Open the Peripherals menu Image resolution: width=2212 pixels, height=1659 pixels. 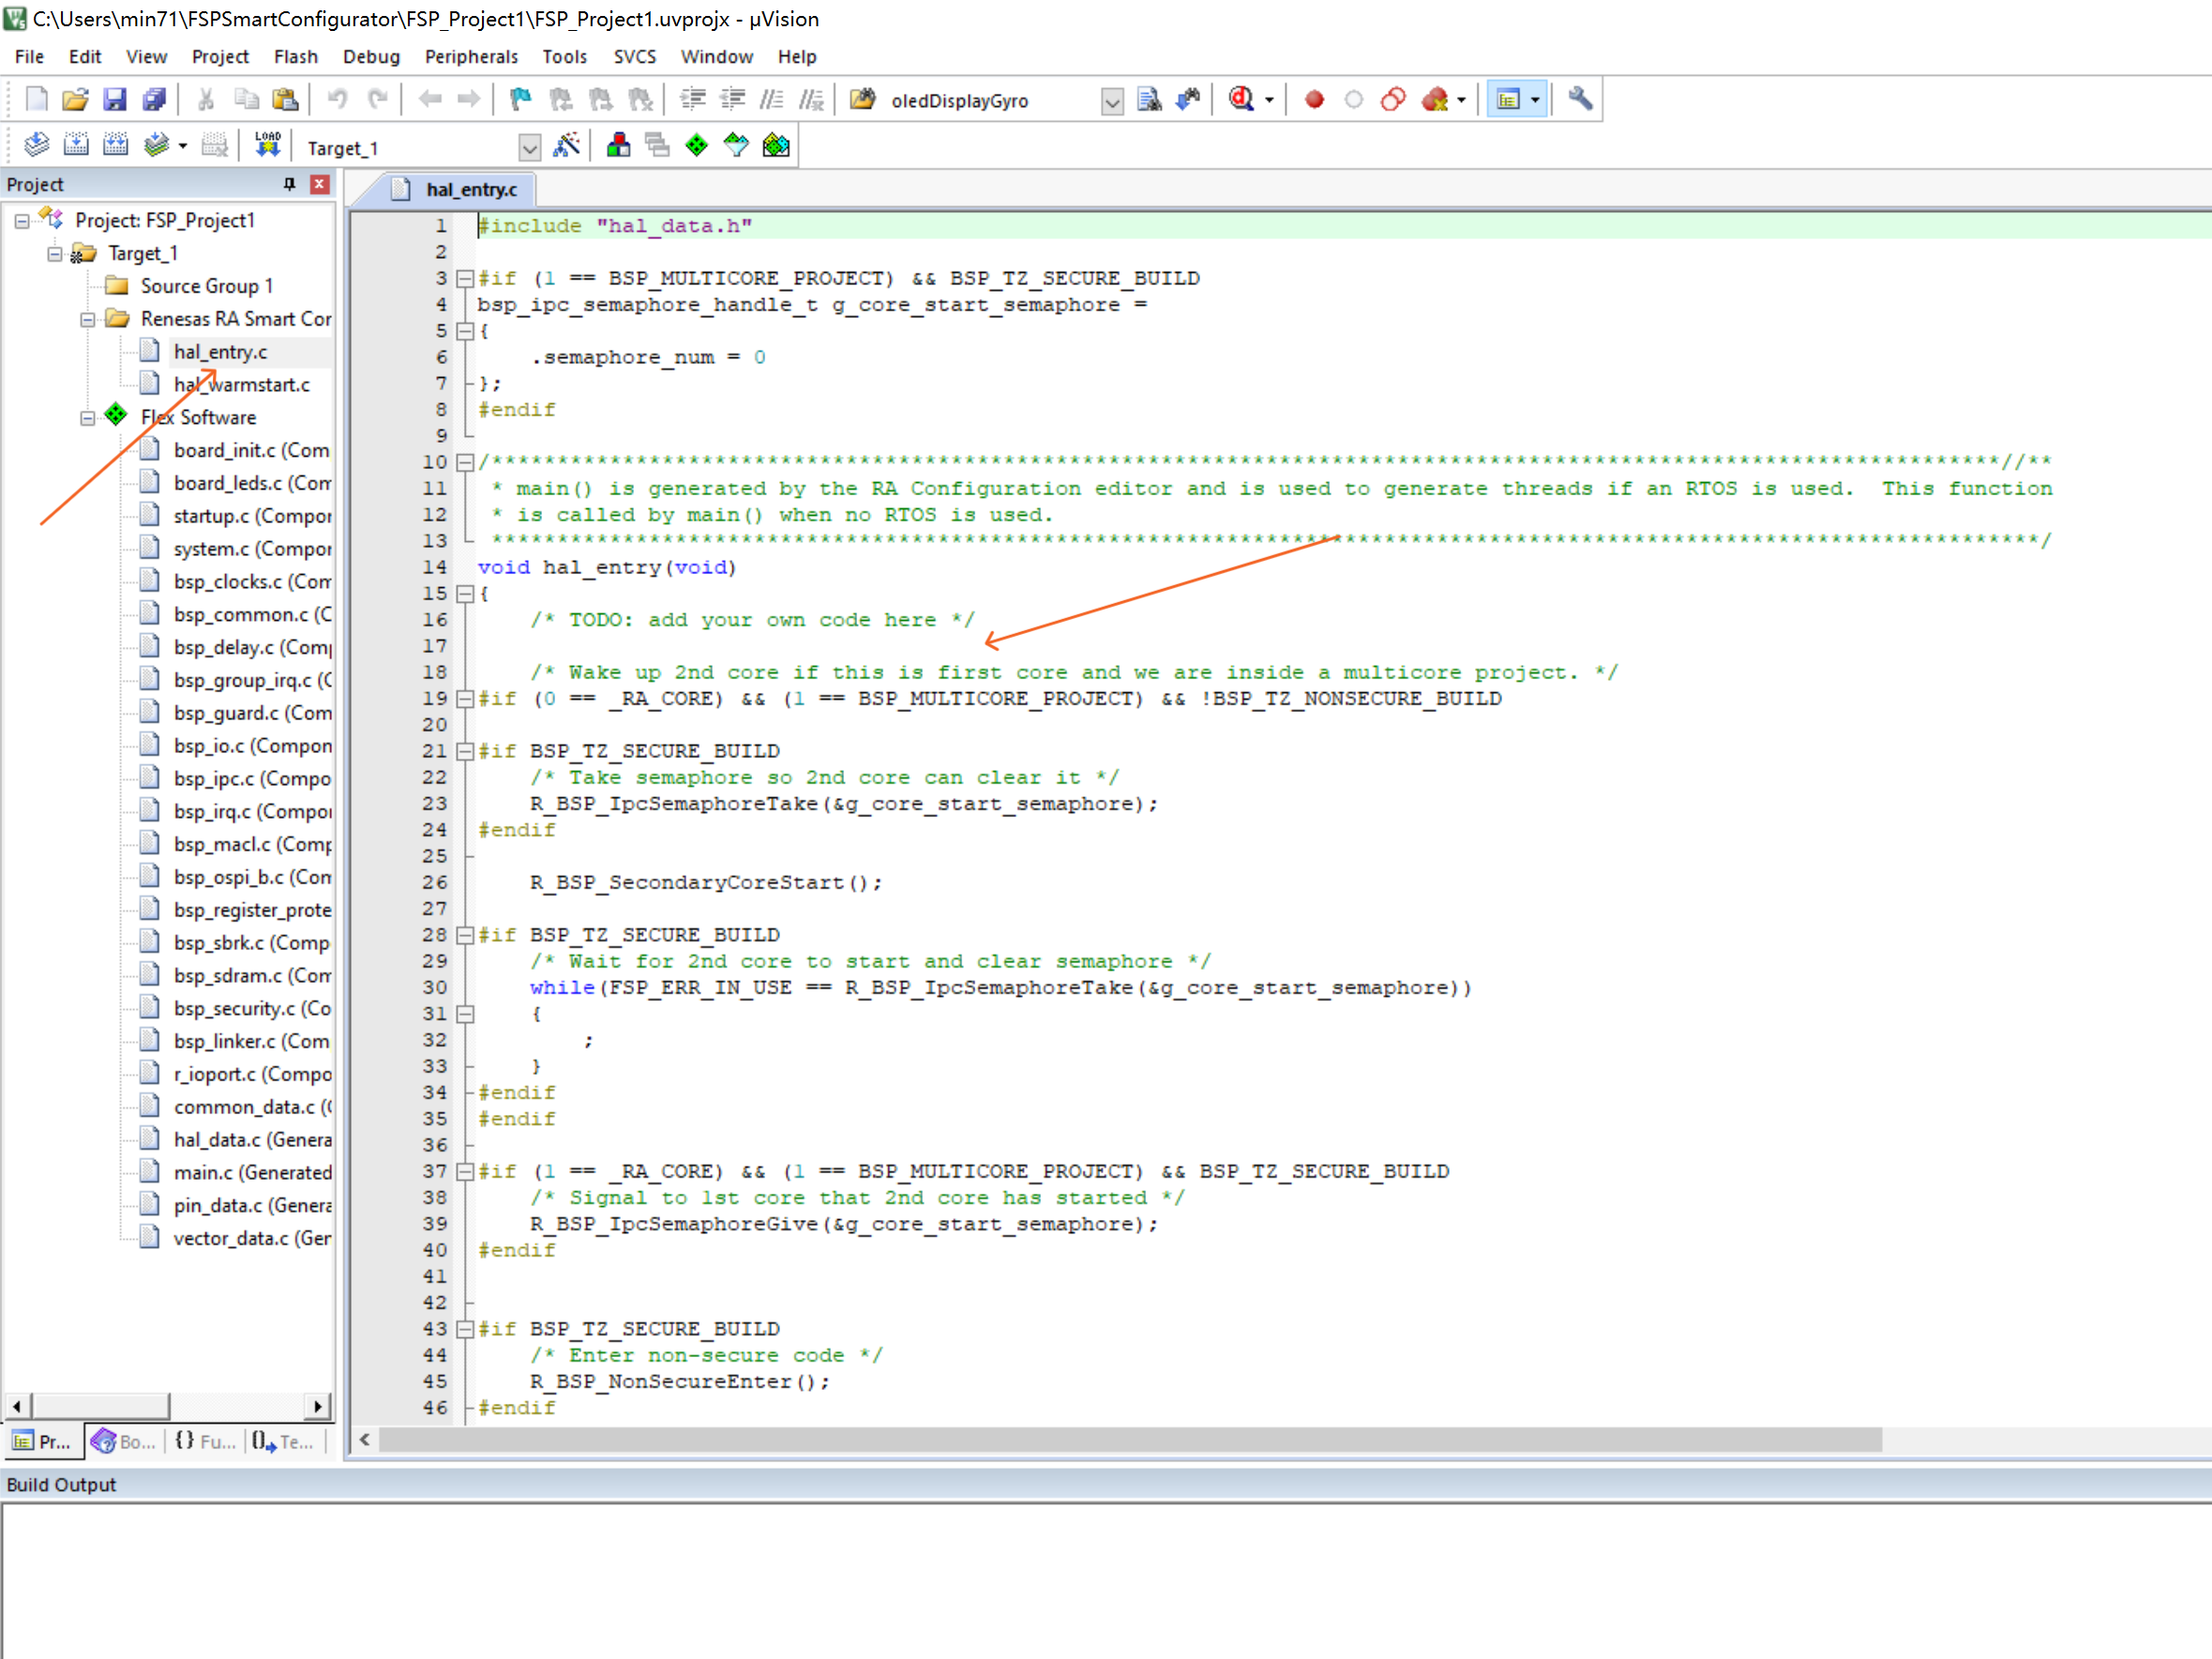[471, 57]
